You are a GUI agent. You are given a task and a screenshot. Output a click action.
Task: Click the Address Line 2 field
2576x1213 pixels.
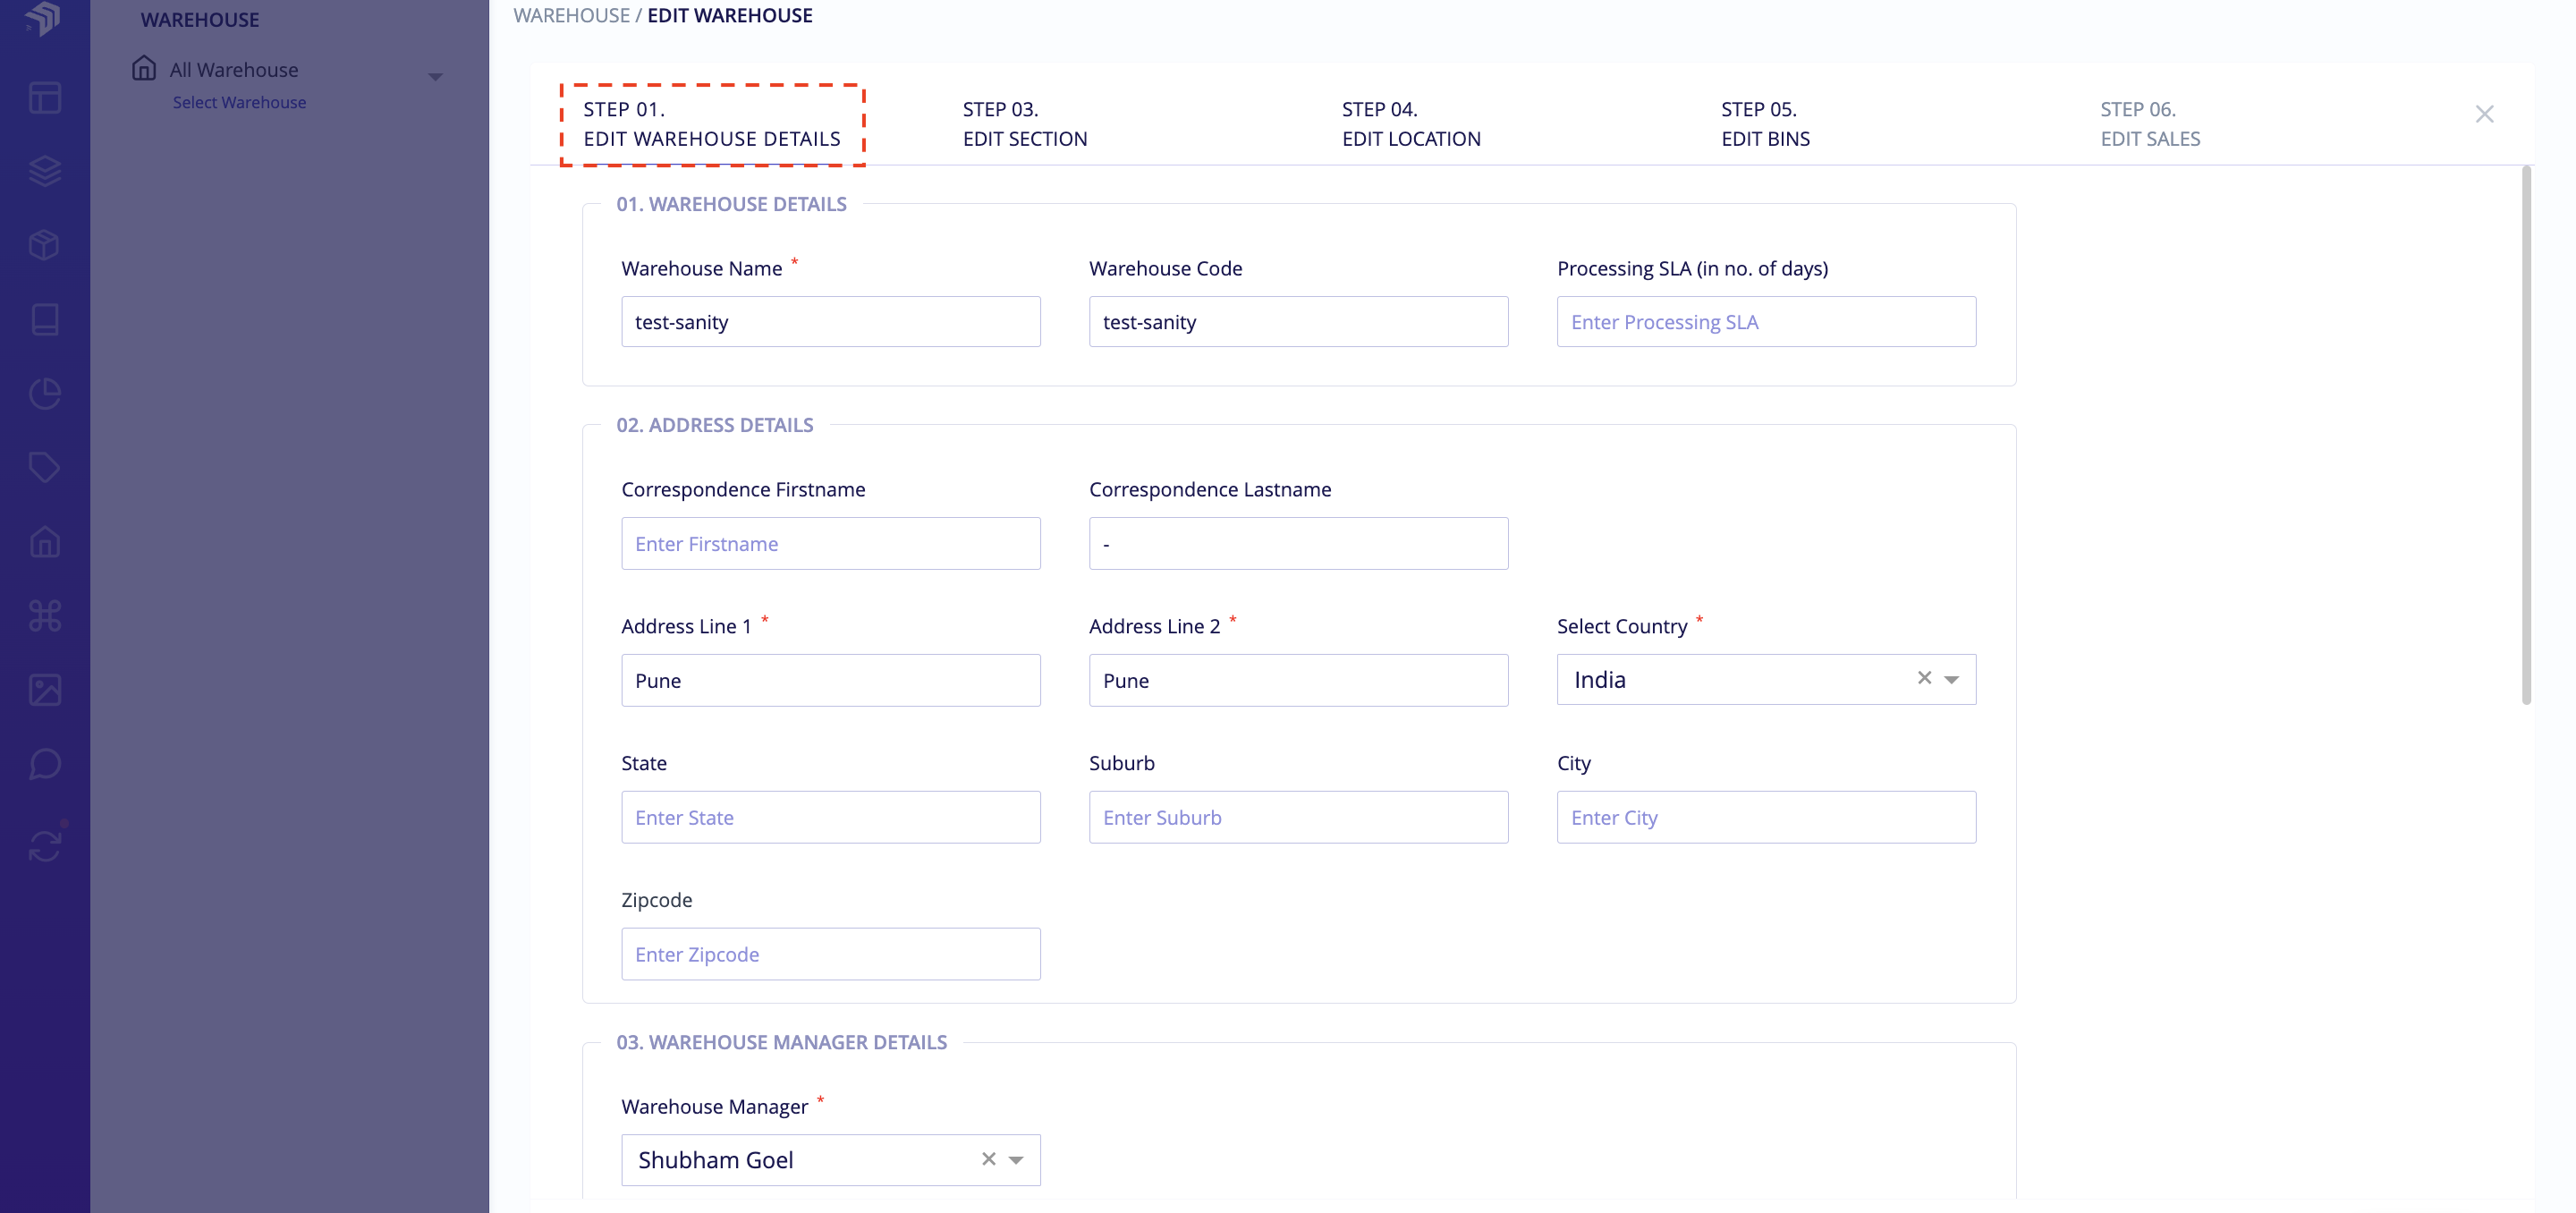[x=1298, y=680]
